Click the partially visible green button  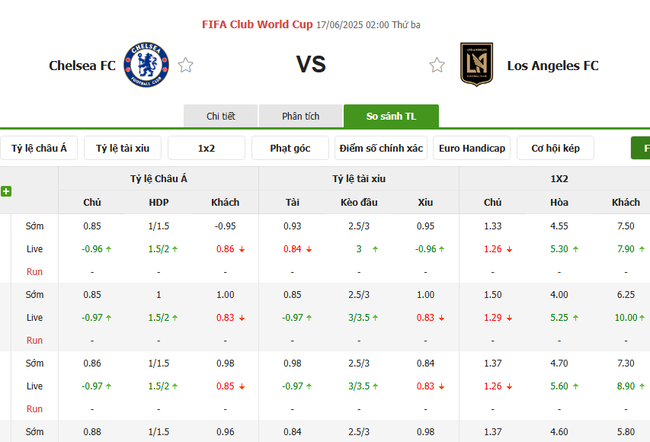pyautogui.click(x=640, y=149)
